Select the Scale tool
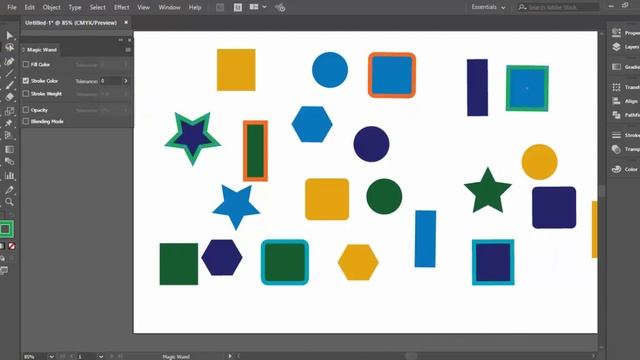640x360 pixels. [x=9, y=111]
